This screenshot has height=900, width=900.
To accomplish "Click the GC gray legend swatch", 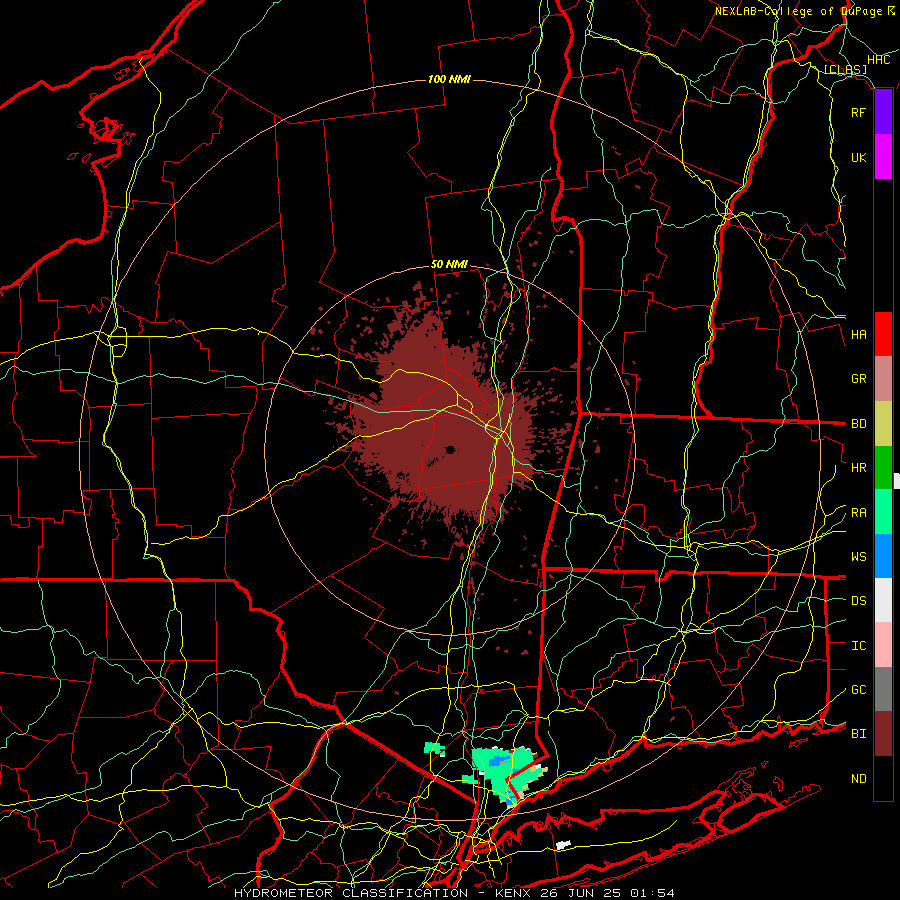I will coord(883,689).
